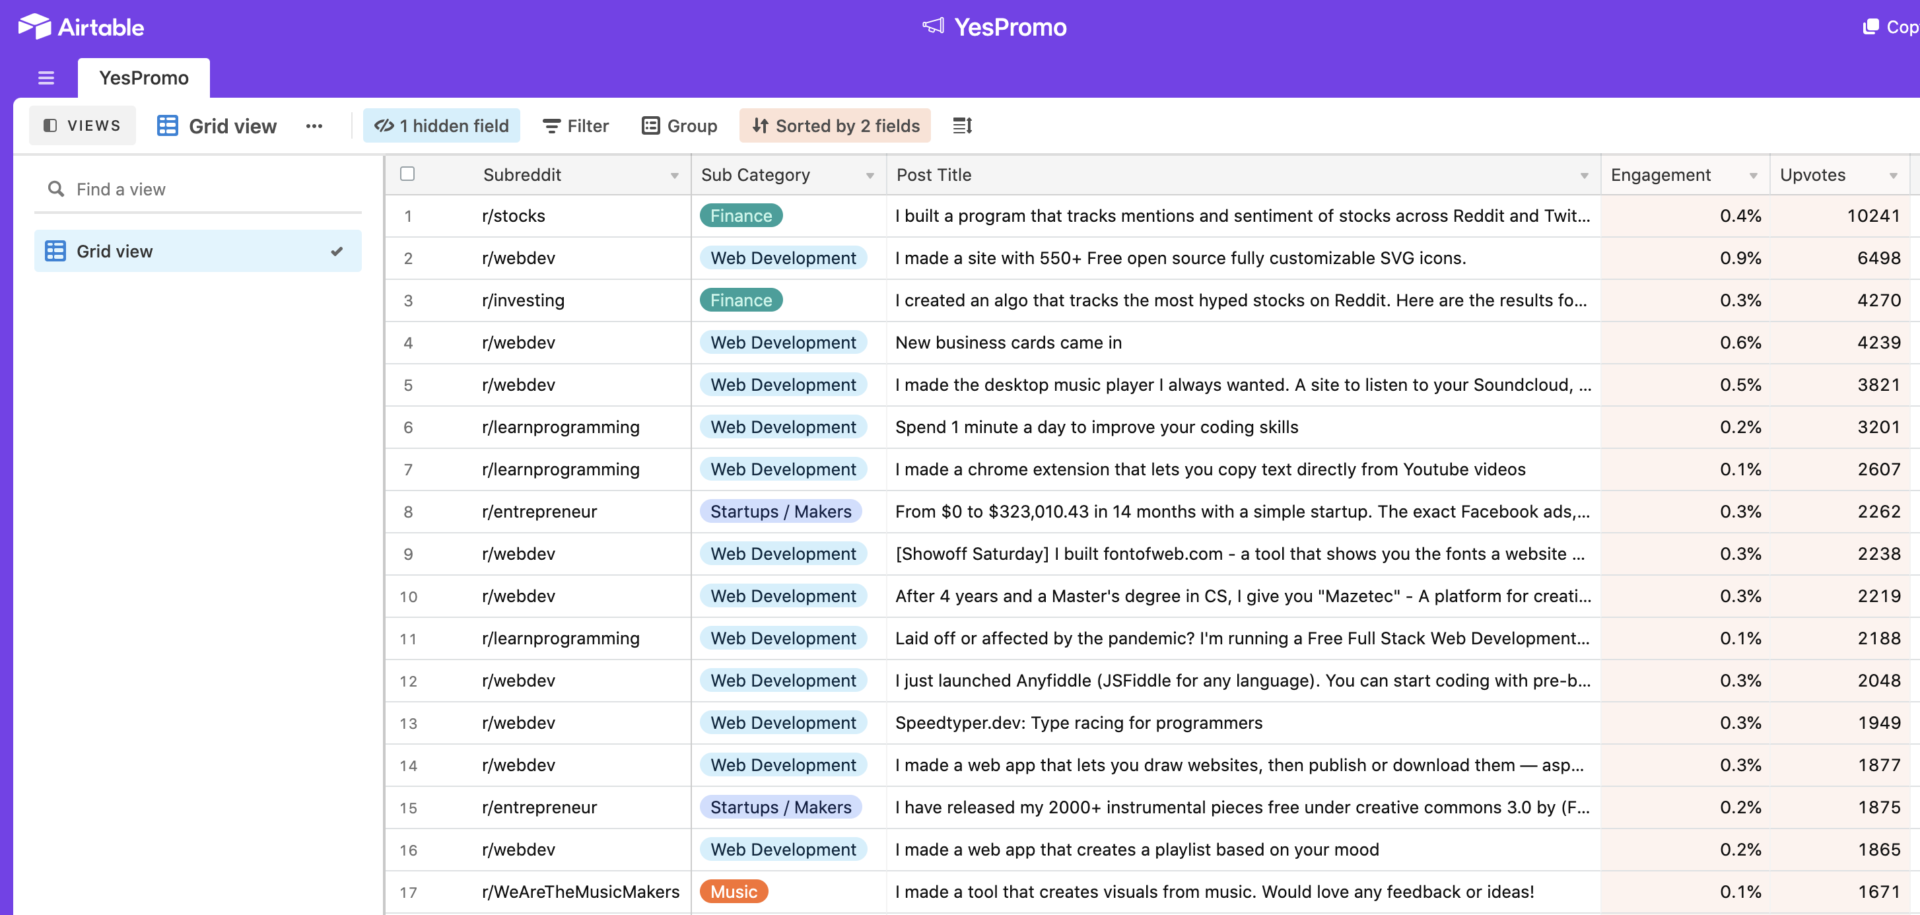Open the Grid view options via the ellipsis
The width and height of the screenshot is (1920, 915).
coord(314,125)
